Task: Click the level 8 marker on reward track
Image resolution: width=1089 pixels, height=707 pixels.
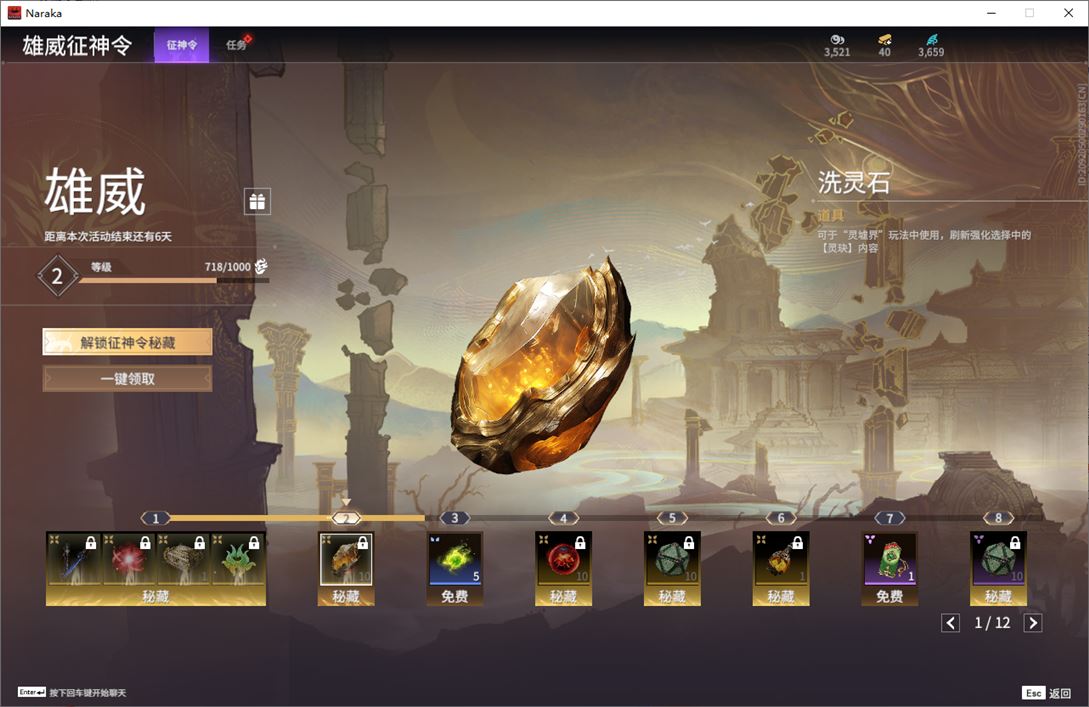Action: tap(998, 518)
